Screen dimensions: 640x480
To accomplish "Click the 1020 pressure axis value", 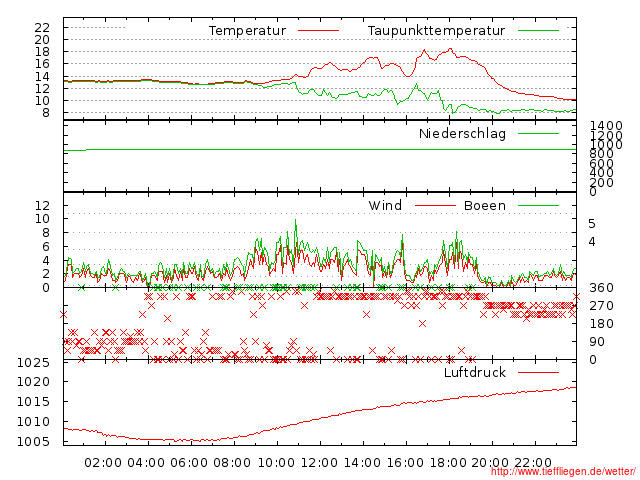I will pos(33,382).
